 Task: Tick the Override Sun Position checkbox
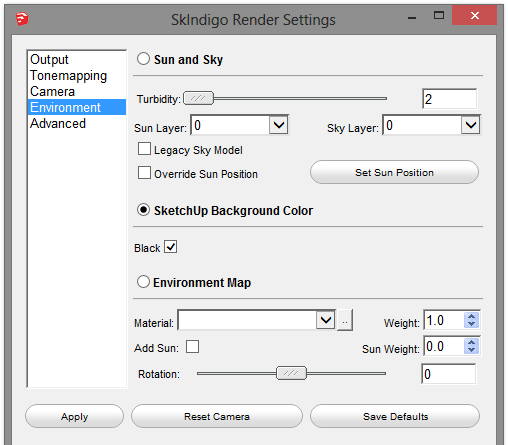point(144,173)
